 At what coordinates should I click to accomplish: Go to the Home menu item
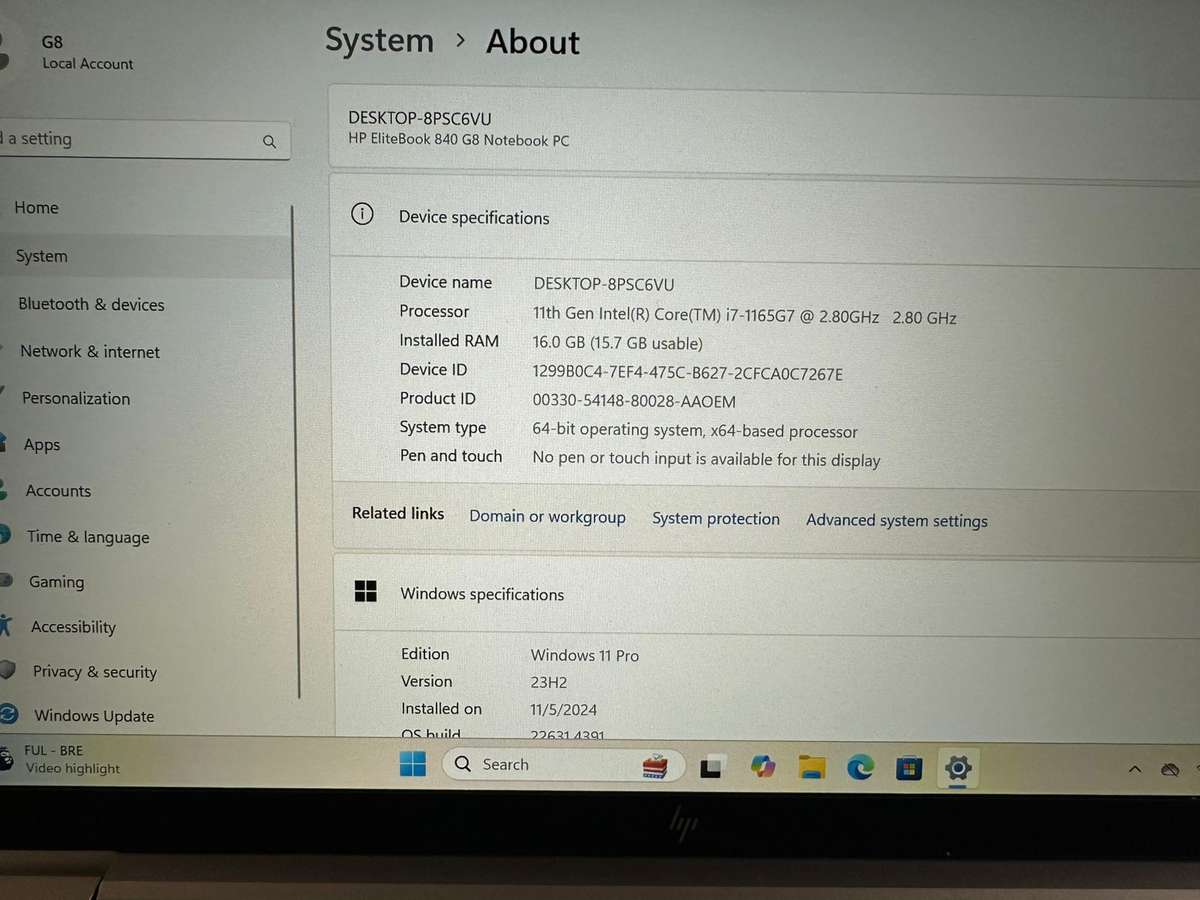point(36,207)
